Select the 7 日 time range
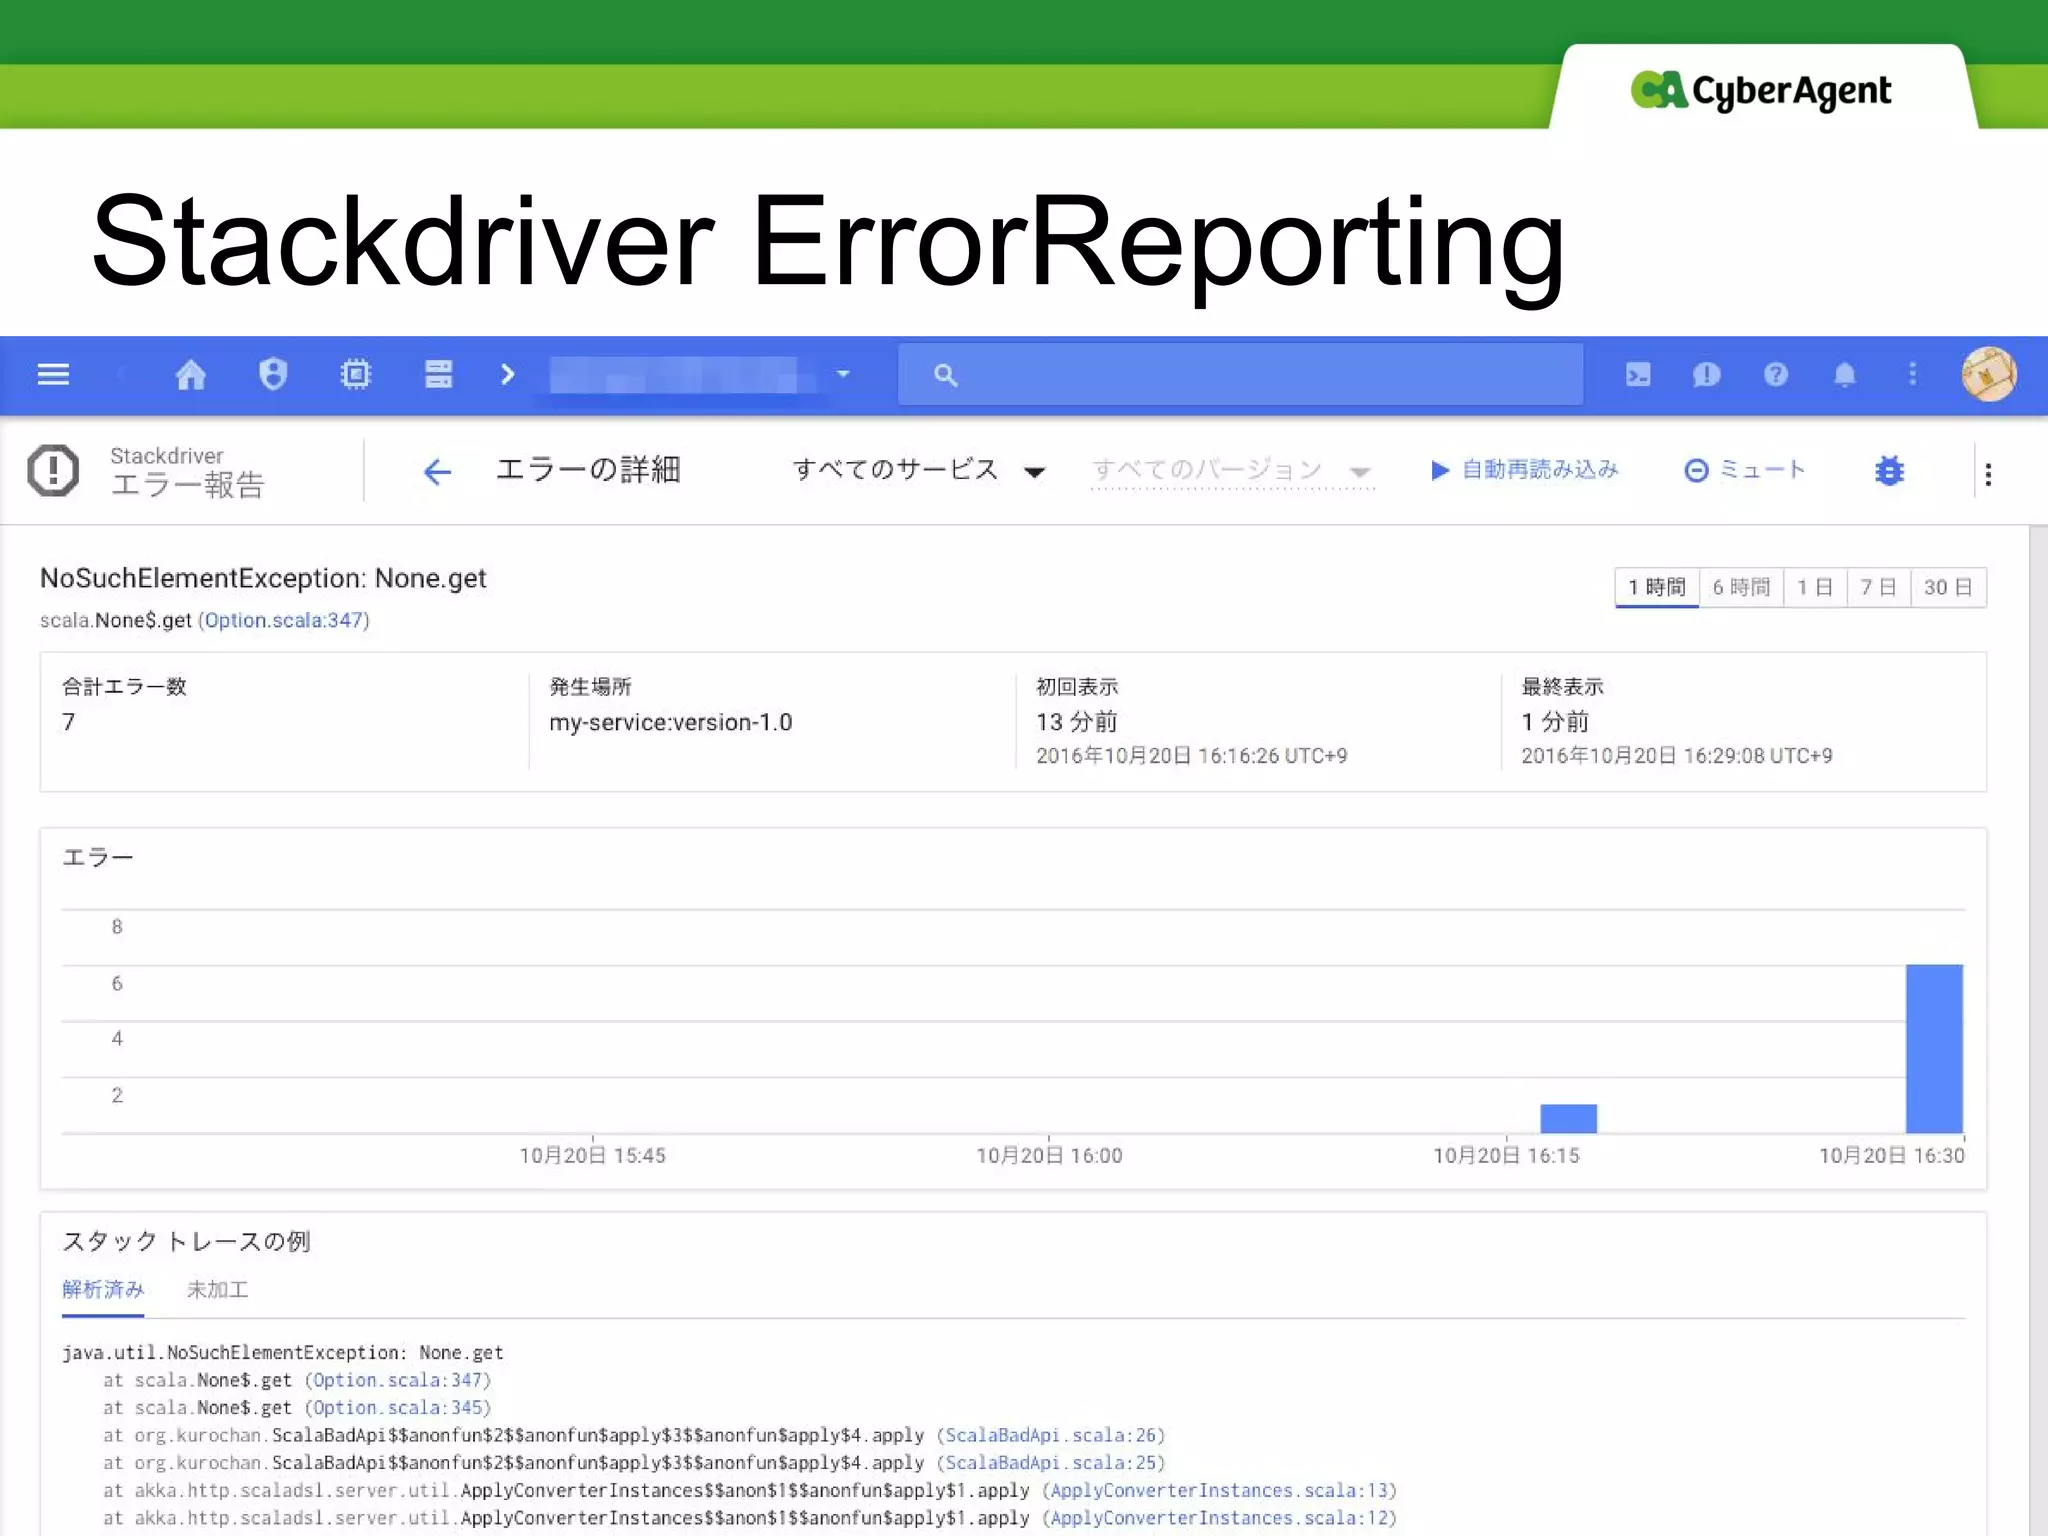Viewport: 2048px width, 1536px height. (x=1879, y=587)
